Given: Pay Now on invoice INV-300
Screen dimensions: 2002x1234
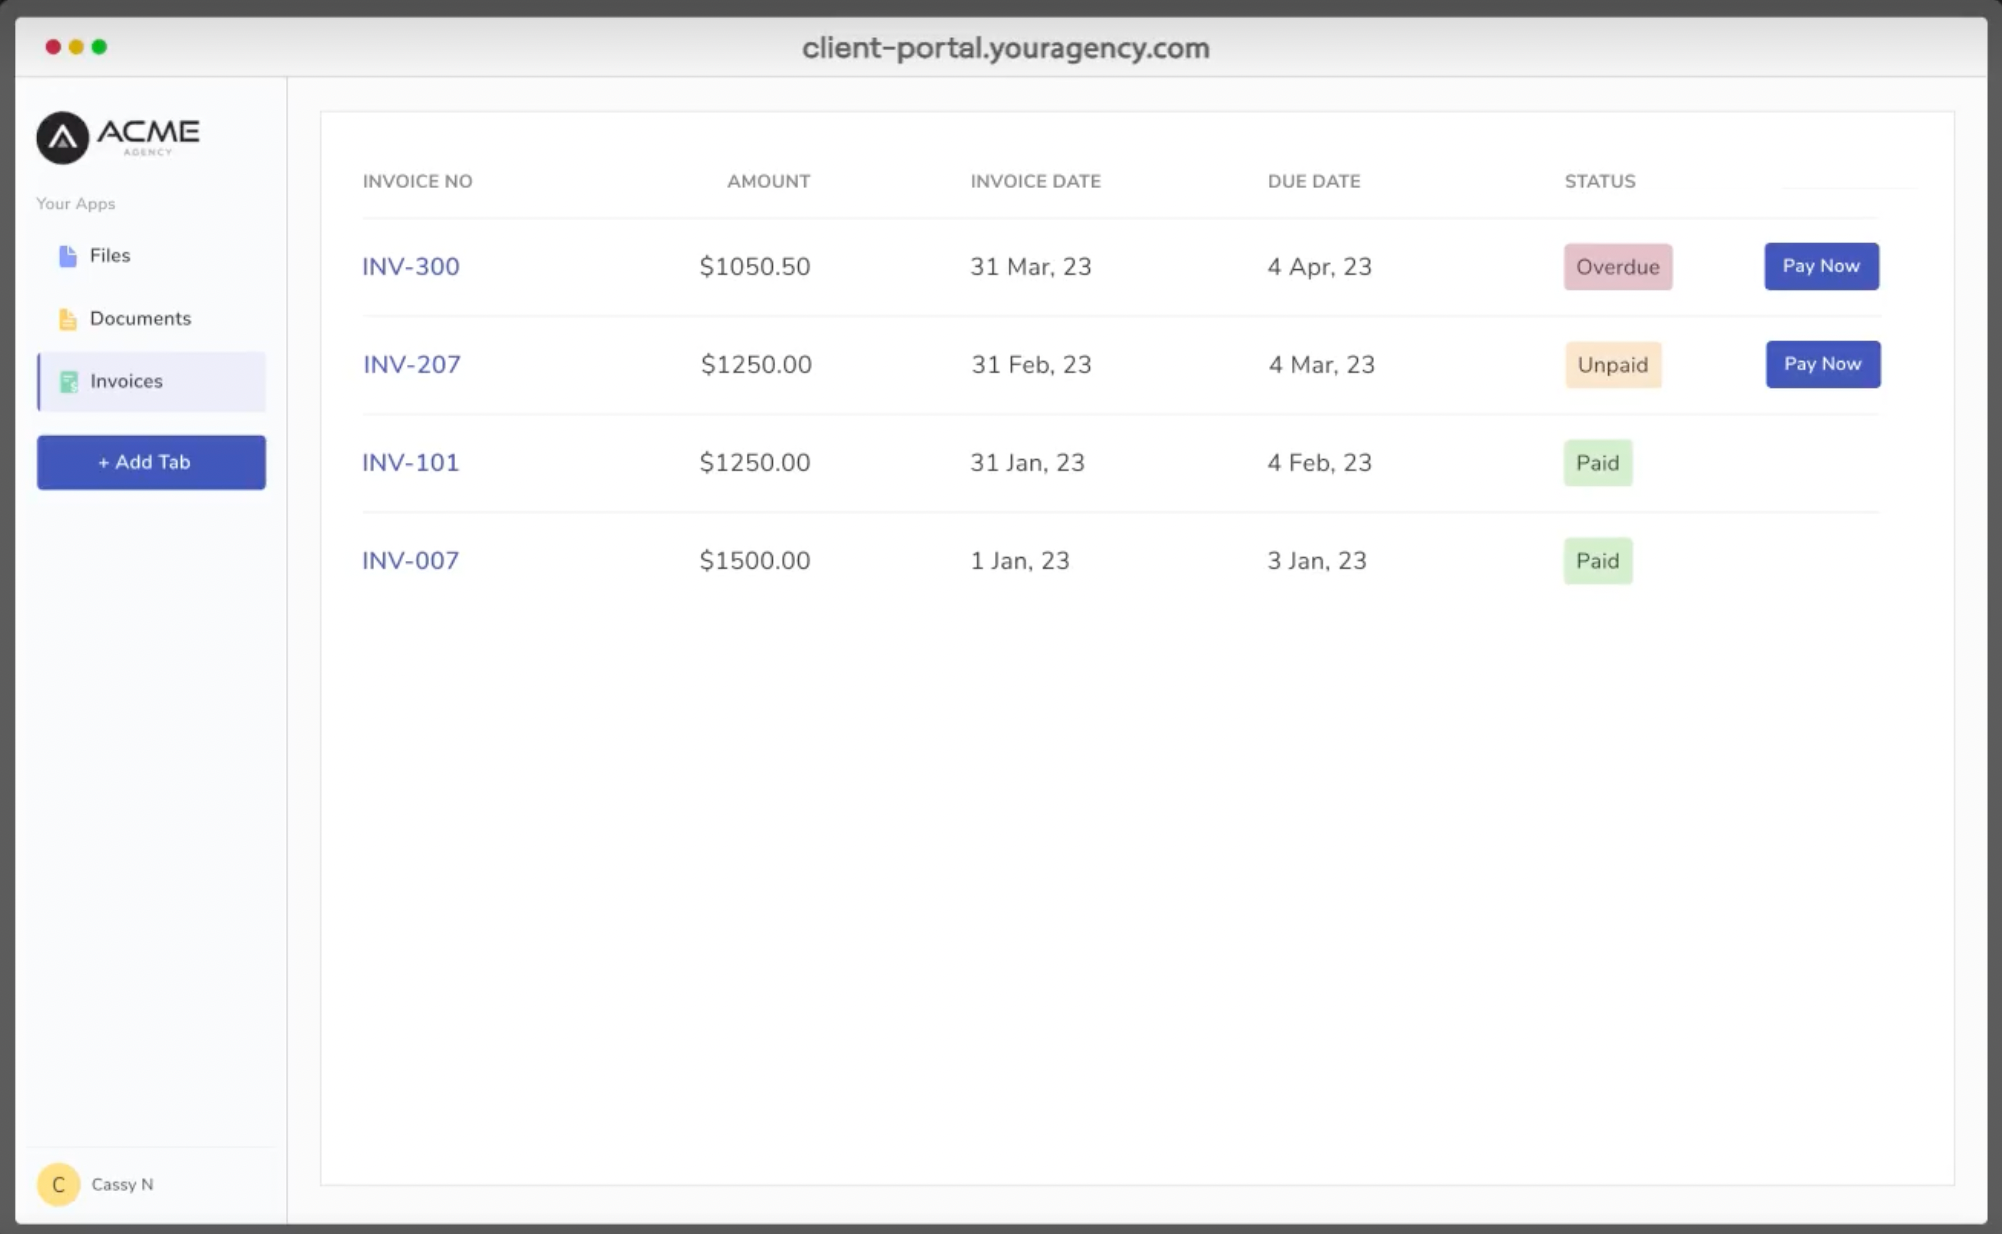Looking at the screenshot, I should click(x=1821, y=266).
